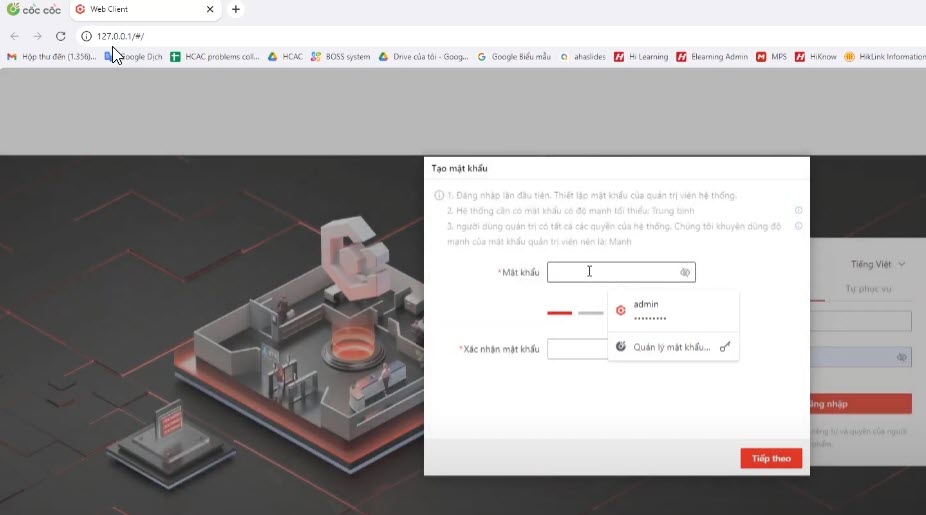Reload the page with the refresh icon

pos(60,36)
